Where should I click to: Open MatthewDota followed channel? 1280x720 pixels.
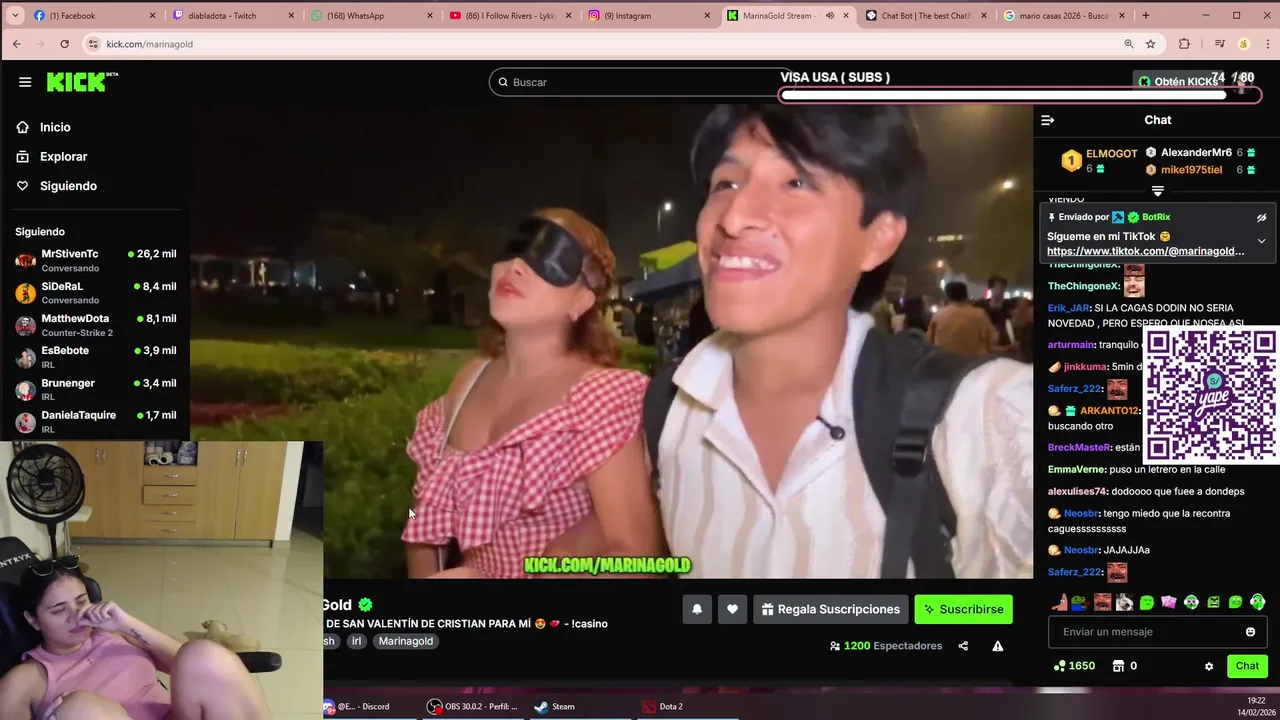pyautogui.click(x=95, y=325)
